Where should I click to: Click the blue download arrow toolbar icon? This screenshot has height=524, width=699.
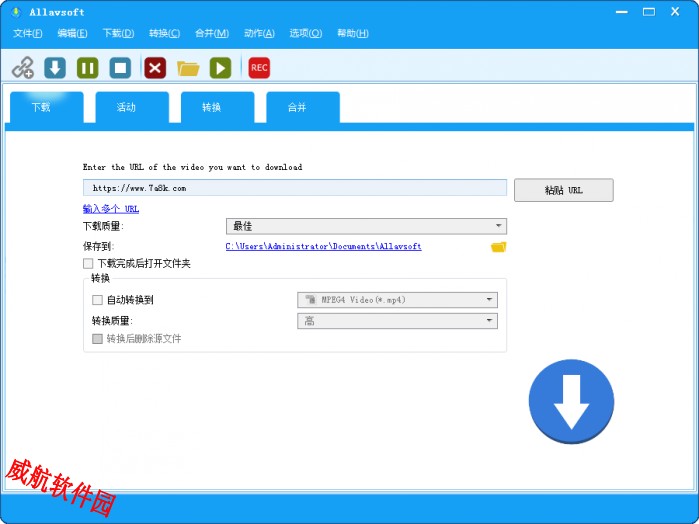[55, 68]
